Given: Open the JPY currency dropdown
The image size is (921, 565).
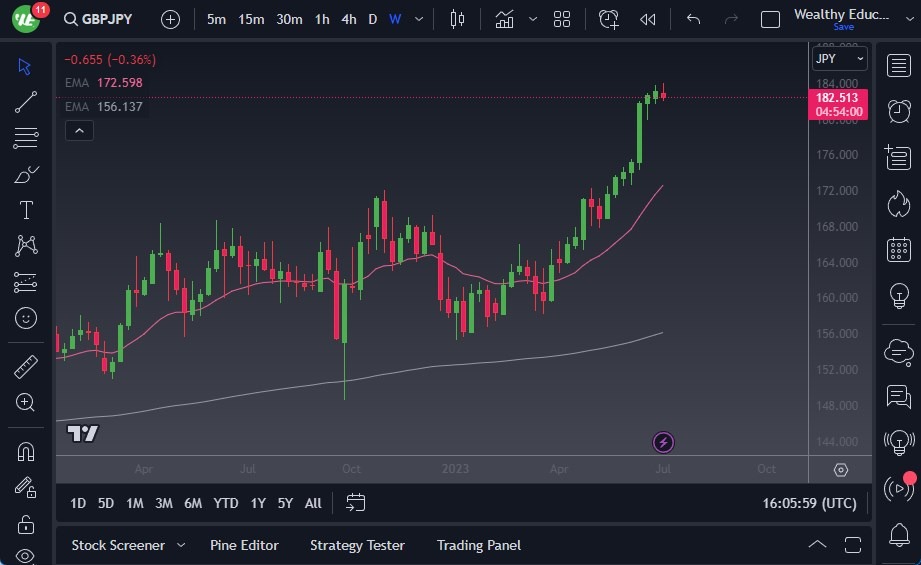Looking at the screenshot, I should click(839, 59).
